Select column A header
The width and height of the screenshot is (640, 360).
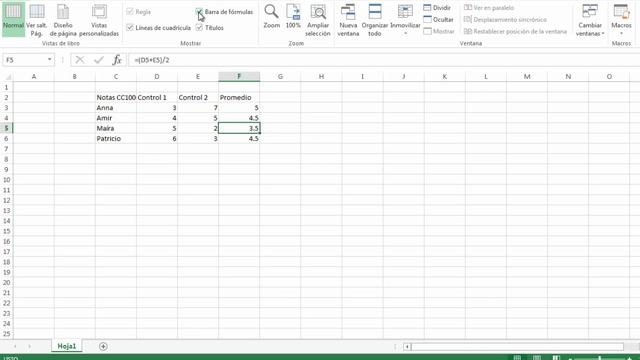[x=33, y=77]
